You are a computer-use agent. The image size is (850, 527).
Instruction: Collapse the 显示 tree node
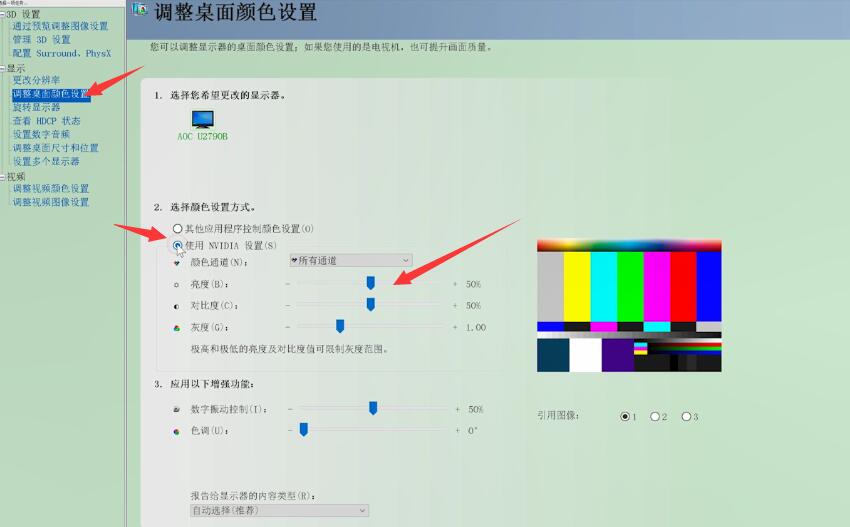(3, 68)
